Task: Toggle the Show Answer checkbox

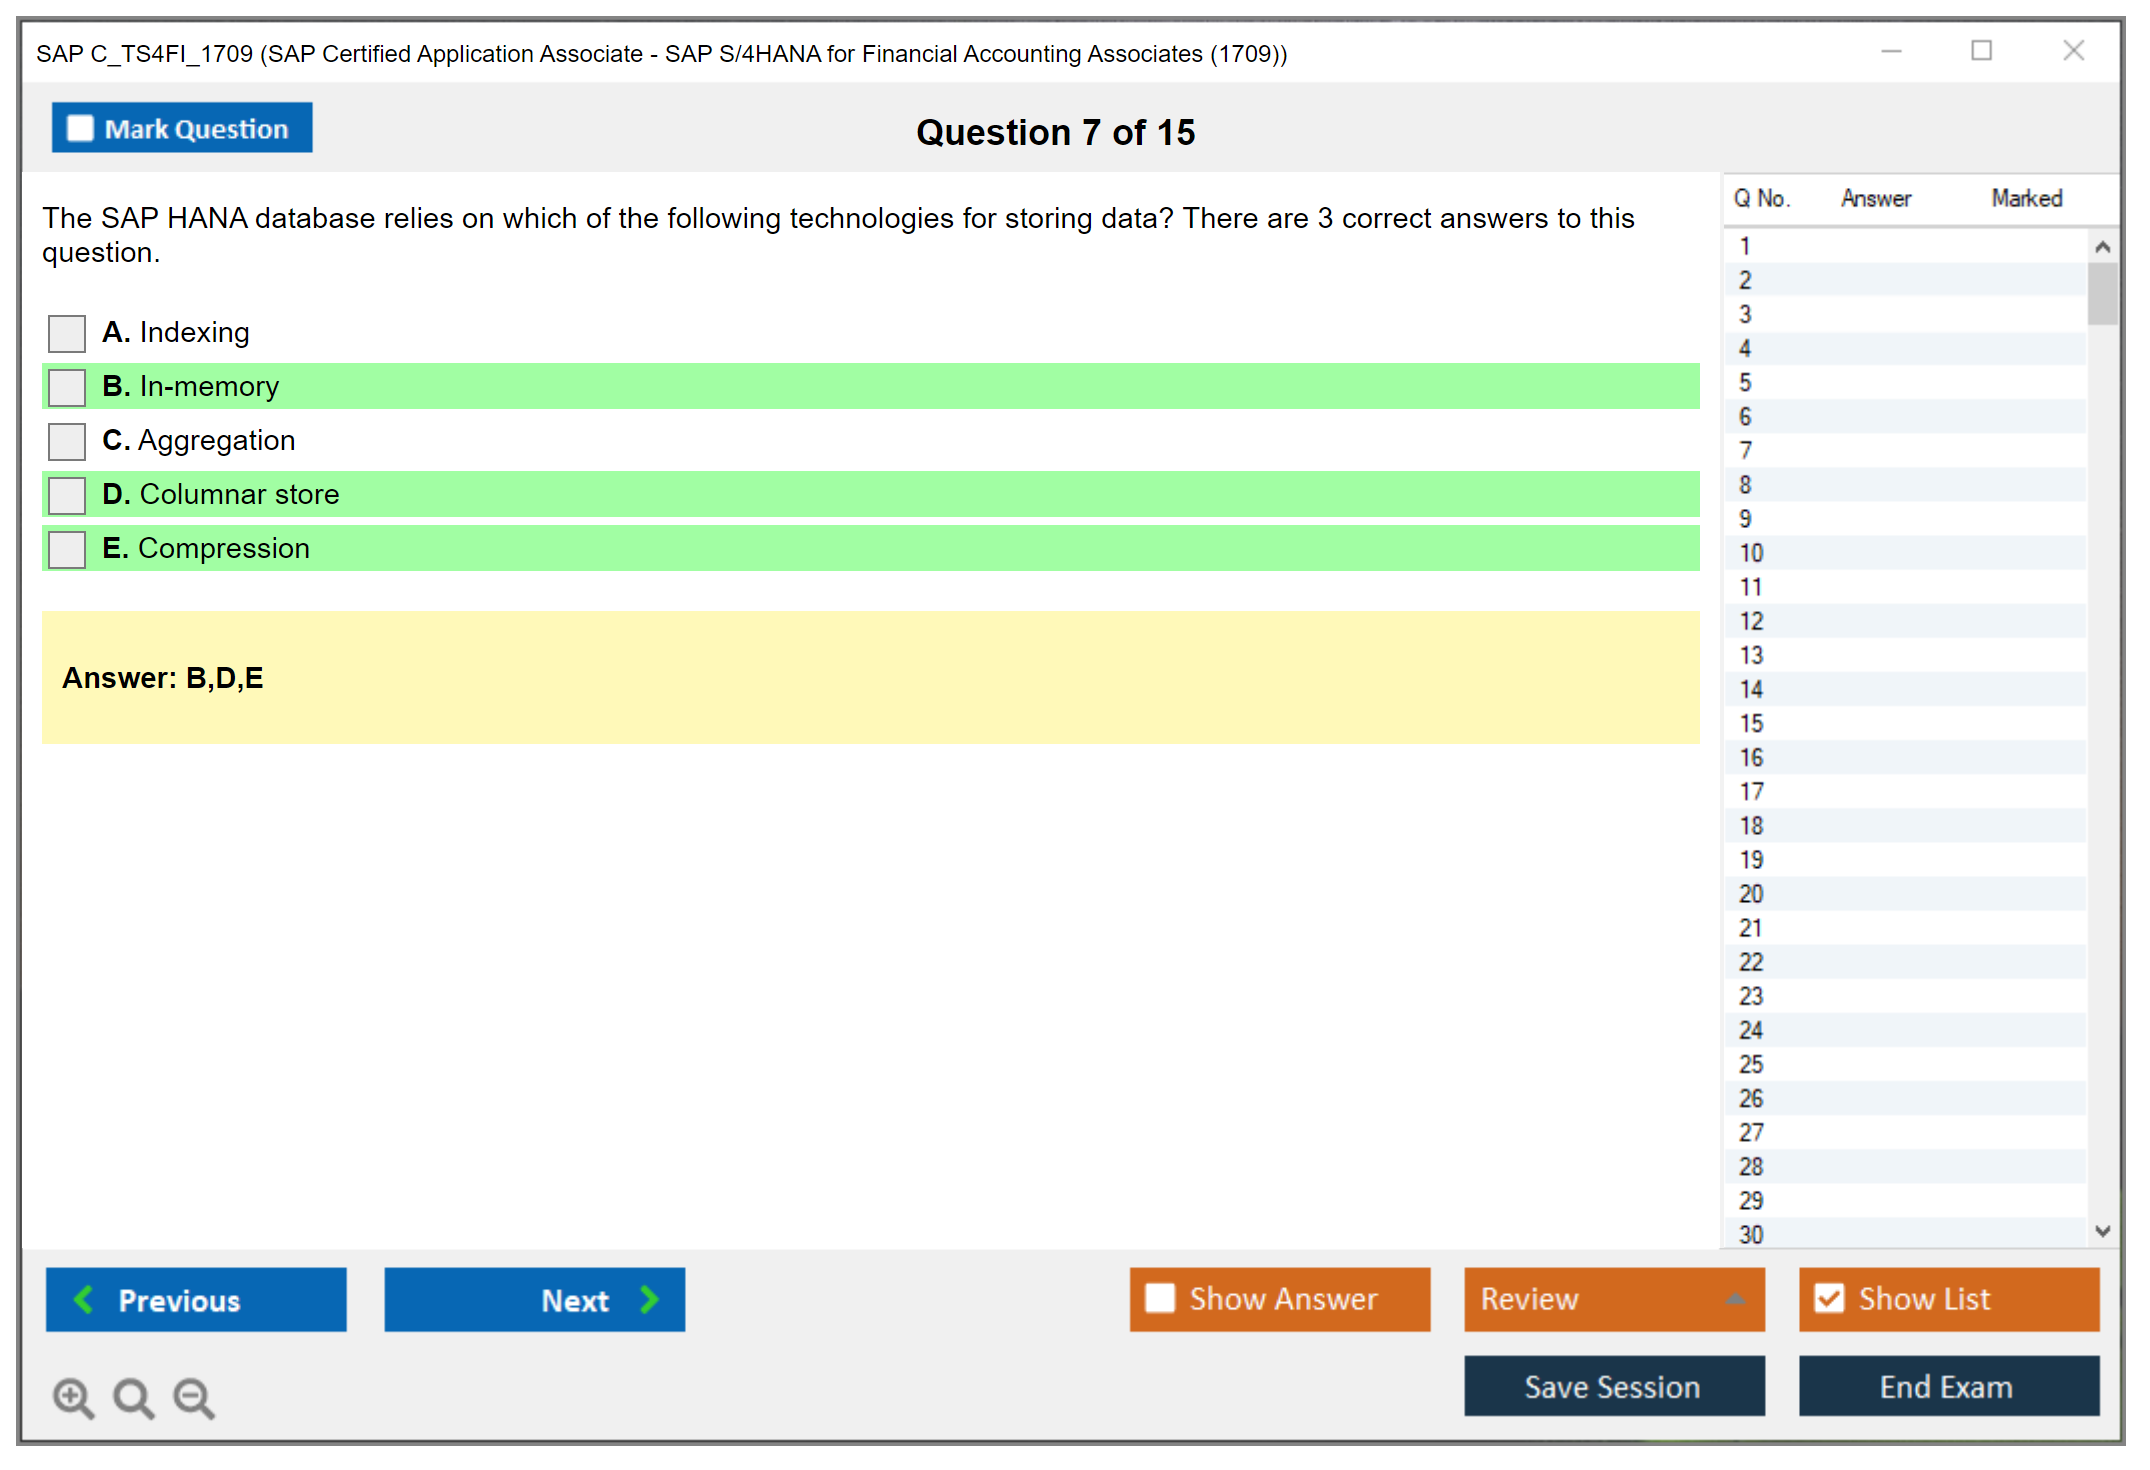Action: click(x=1160, y=1298)
